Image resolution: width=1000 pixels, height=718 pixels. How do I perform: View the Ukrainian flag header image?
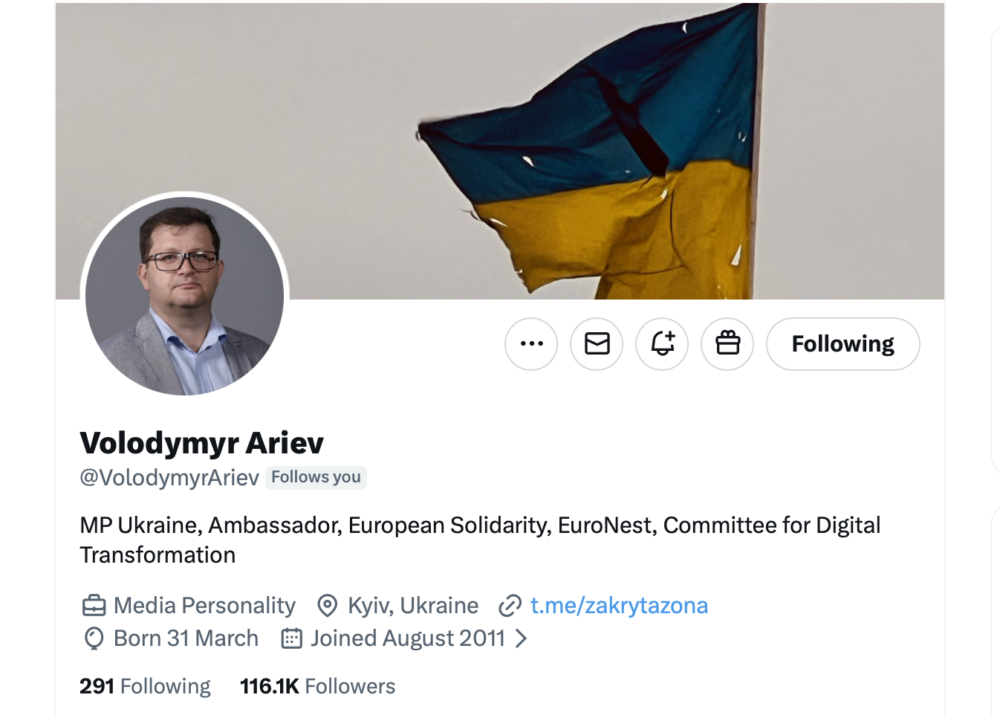pos(500,151)
